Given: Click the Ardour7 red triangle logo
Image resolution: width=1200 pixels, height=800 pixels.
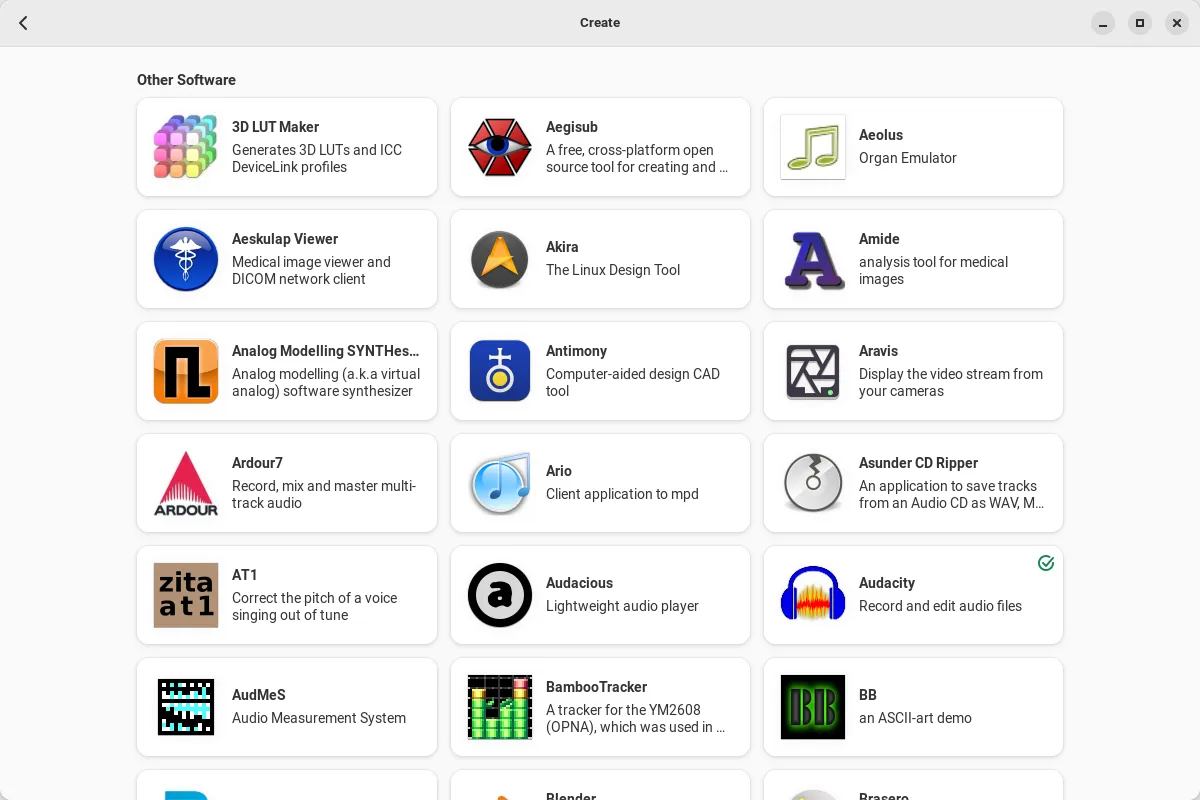Looking at the screenshot, I should pyautogui.click(x=186, y=483).
